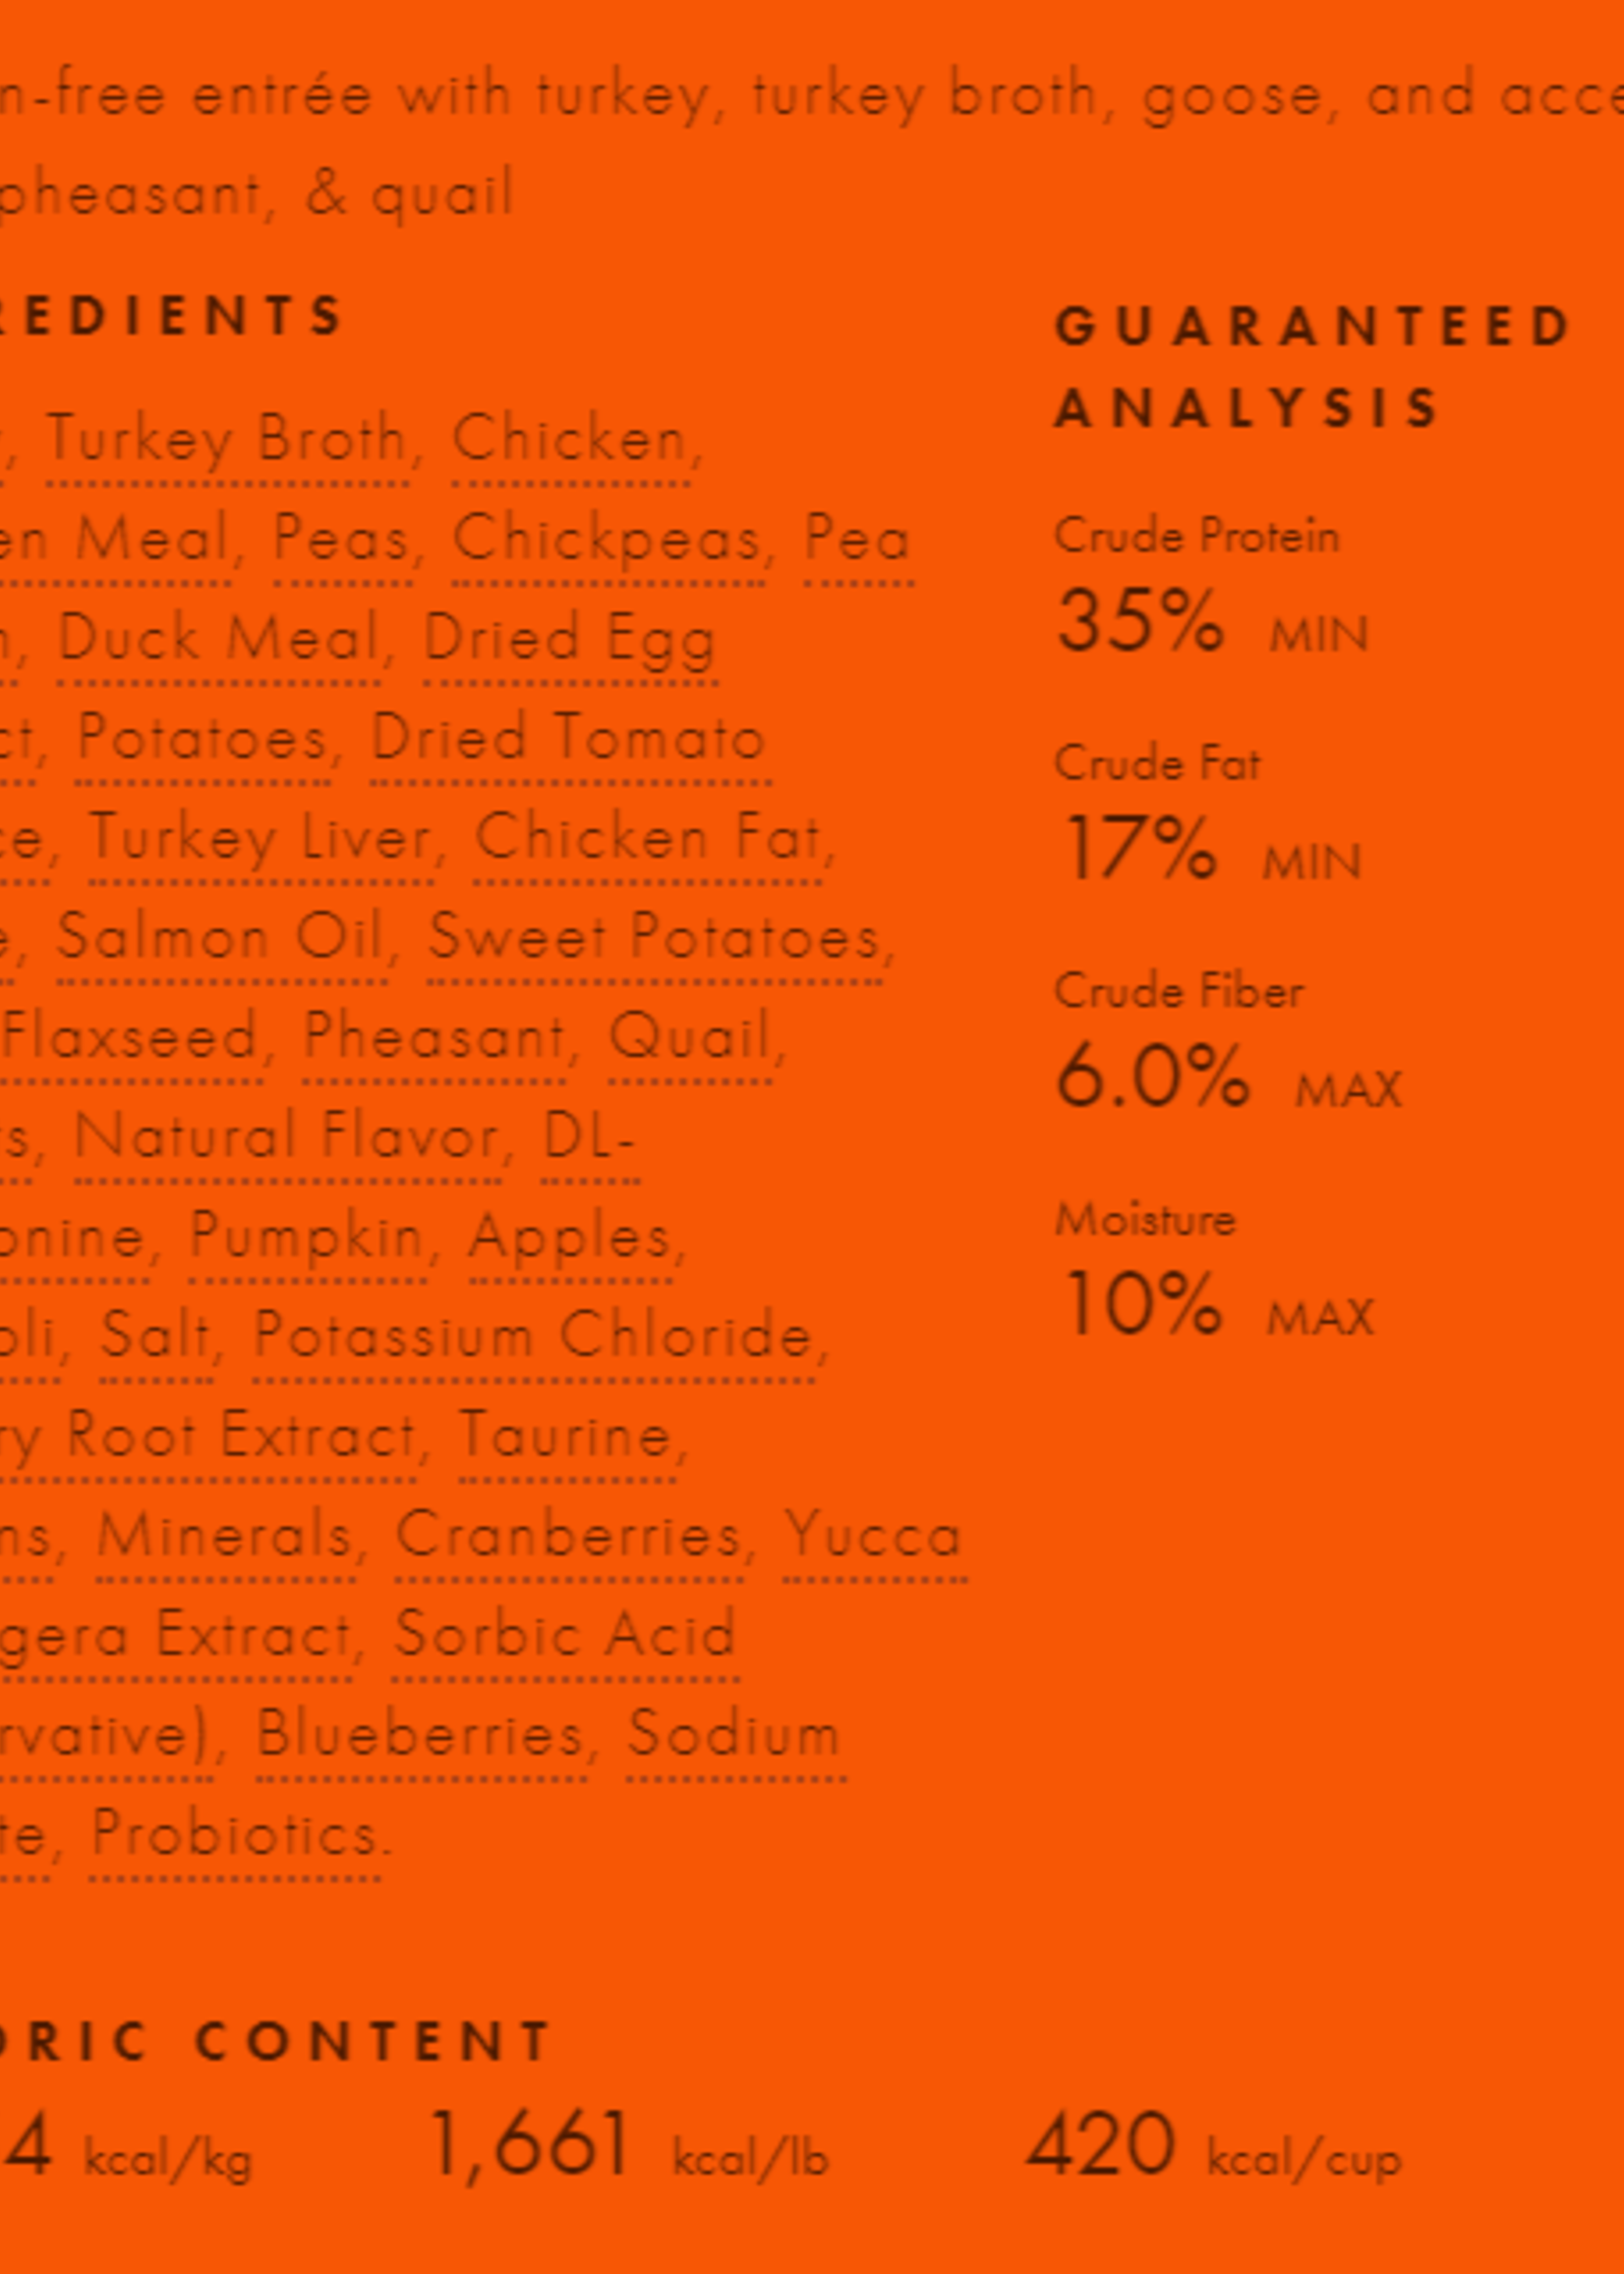This screenshot has width=1624, height=2274.
Task: Open the Chickpeas ingredient link
Action: pyautogui.click(x=606, y=541)
